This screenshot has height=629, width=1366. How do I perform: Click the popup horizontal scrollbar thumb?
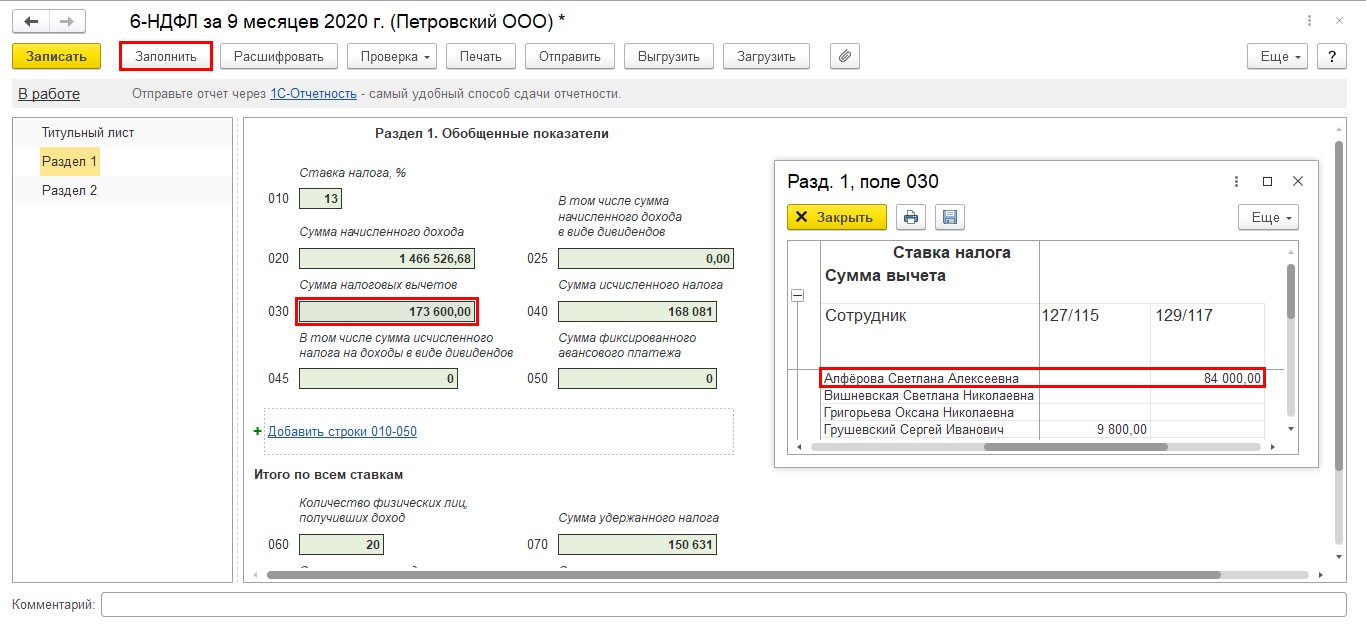1075,447
